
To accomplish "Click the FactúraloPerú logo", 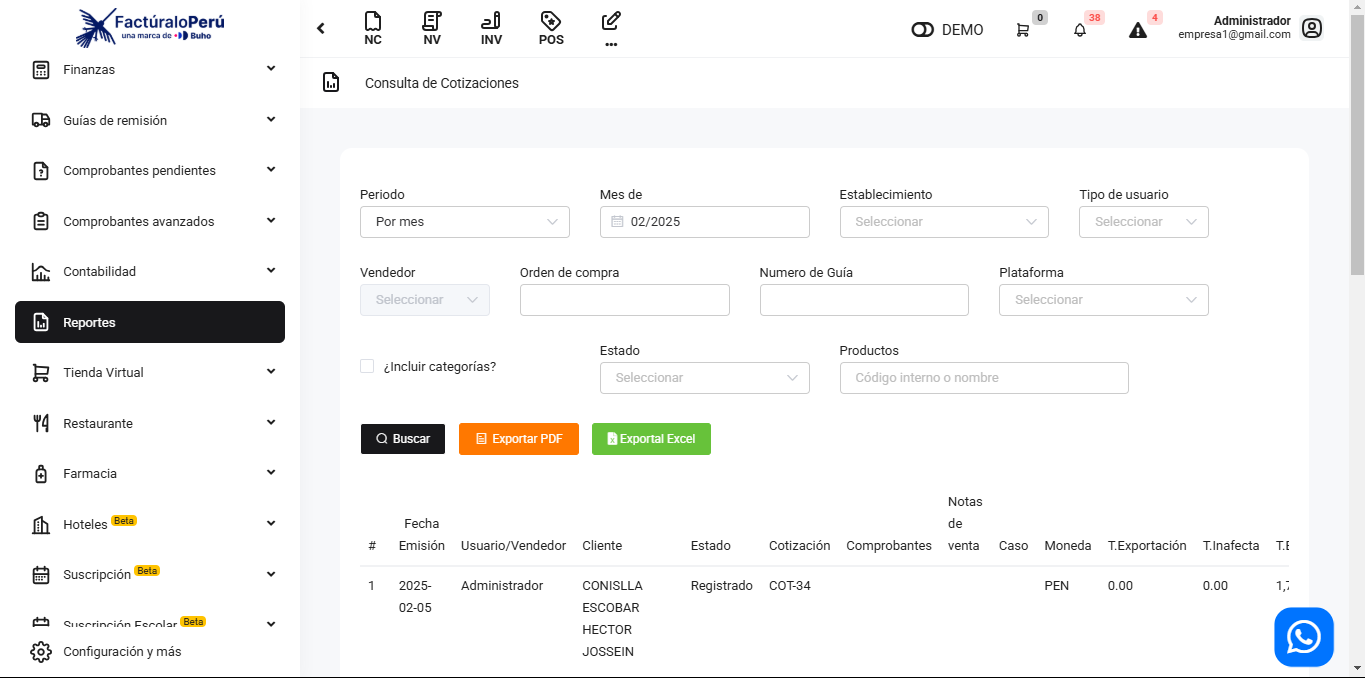I will (150, 27).
